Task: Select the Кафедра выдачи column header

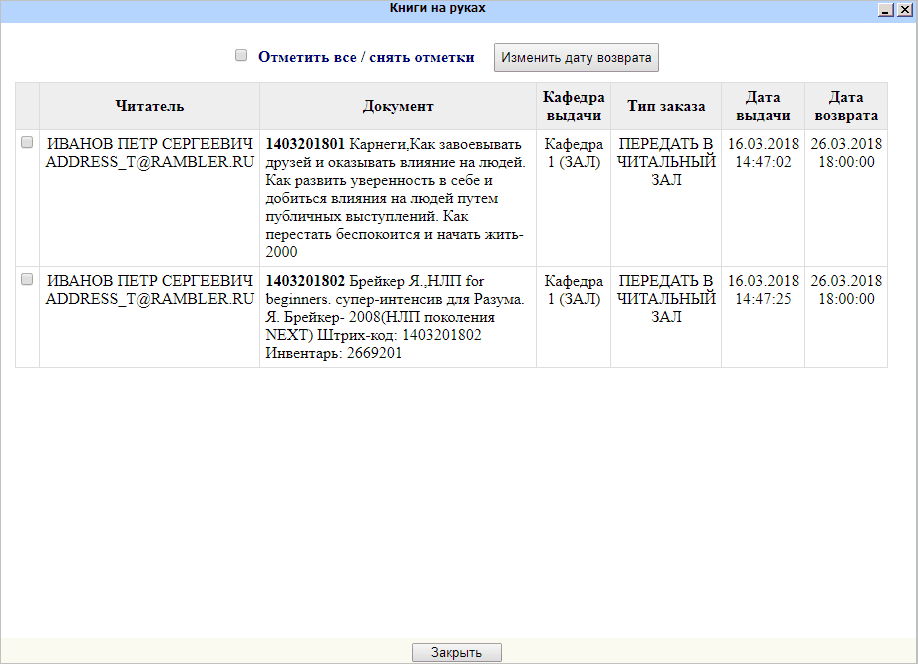Action: click(x=572, y=105)
